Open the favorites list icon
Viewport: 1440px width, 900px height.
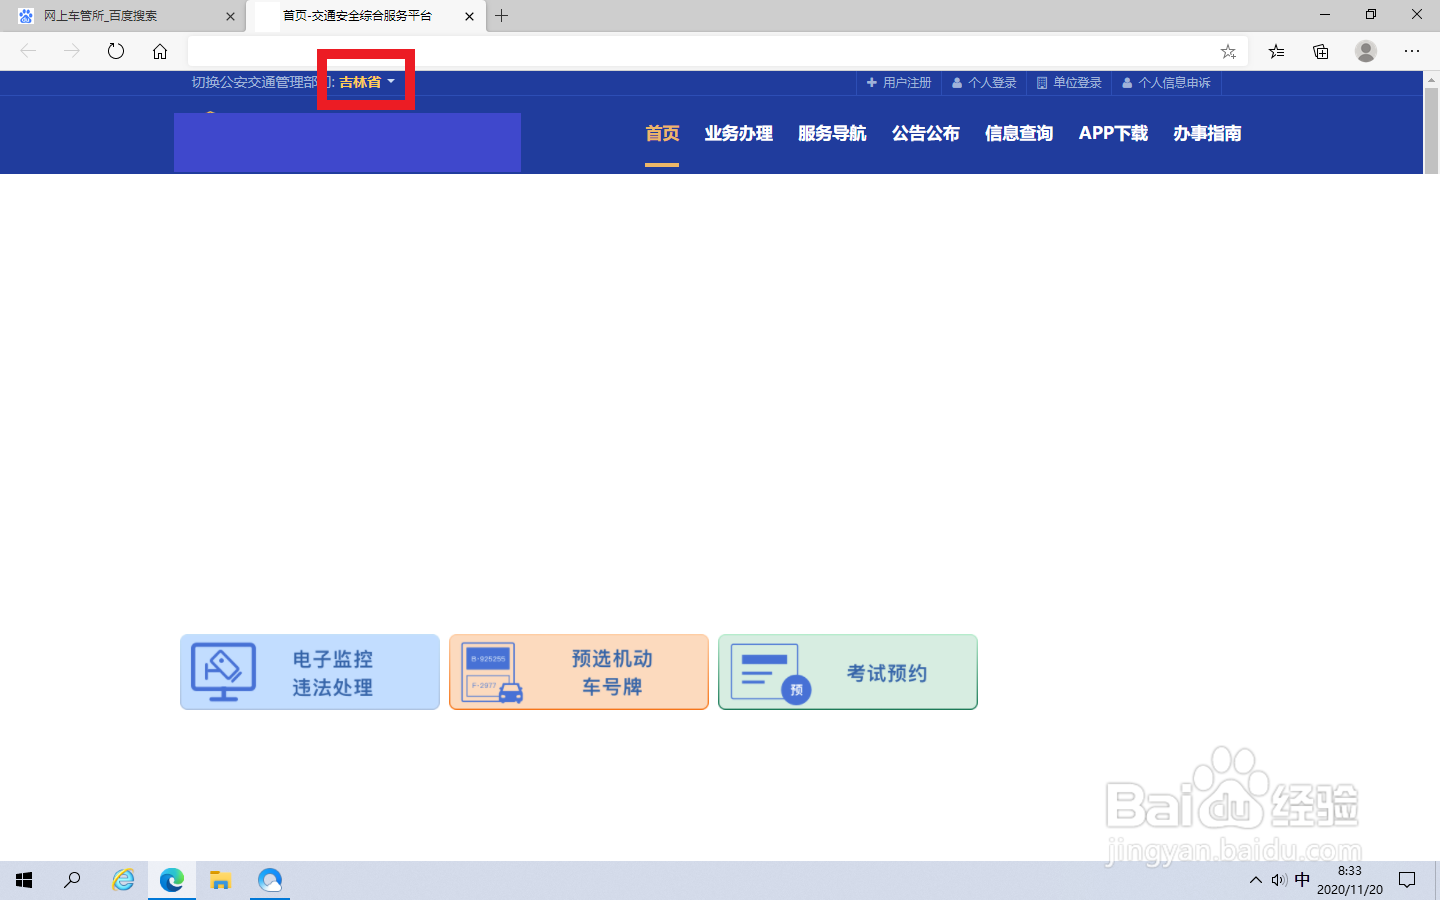click(1277, 51)
